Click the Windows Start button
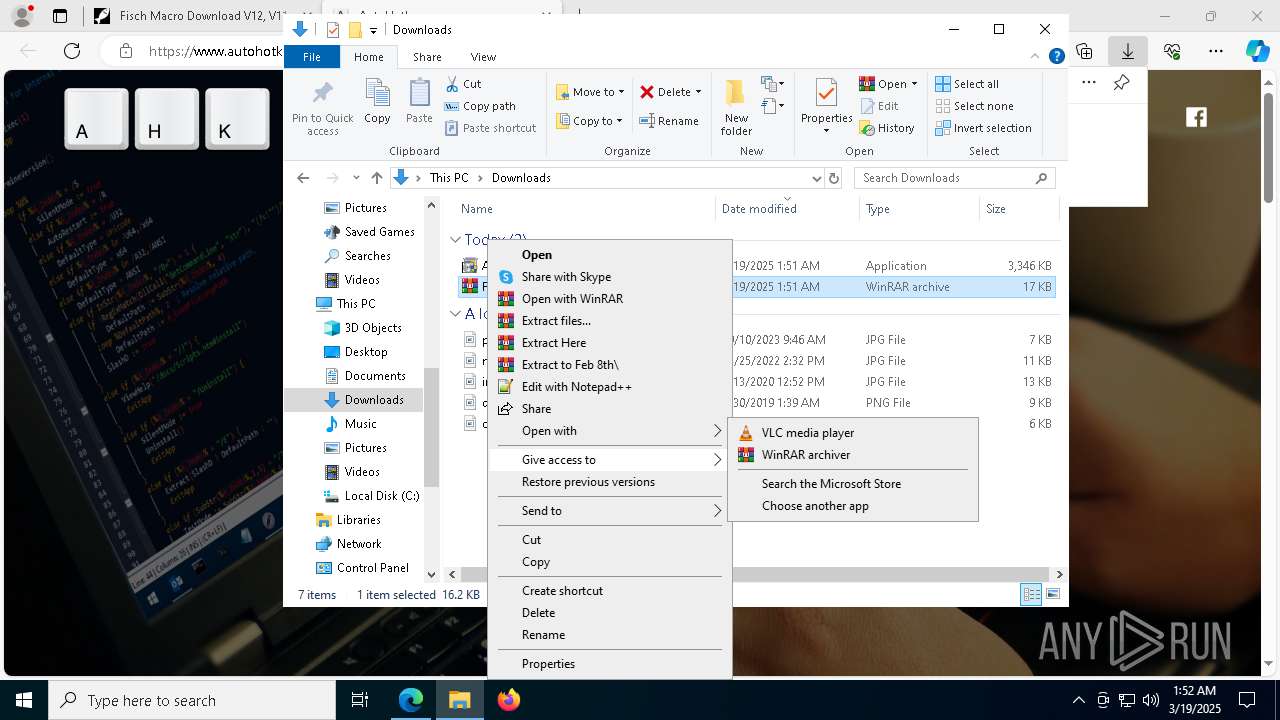Viewport: 1280px width, 720px height. (24, 700)
